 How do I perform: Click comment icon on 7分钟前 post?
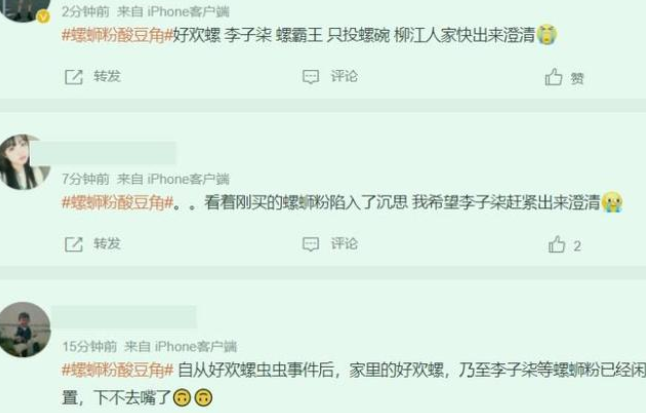(311, 244)
